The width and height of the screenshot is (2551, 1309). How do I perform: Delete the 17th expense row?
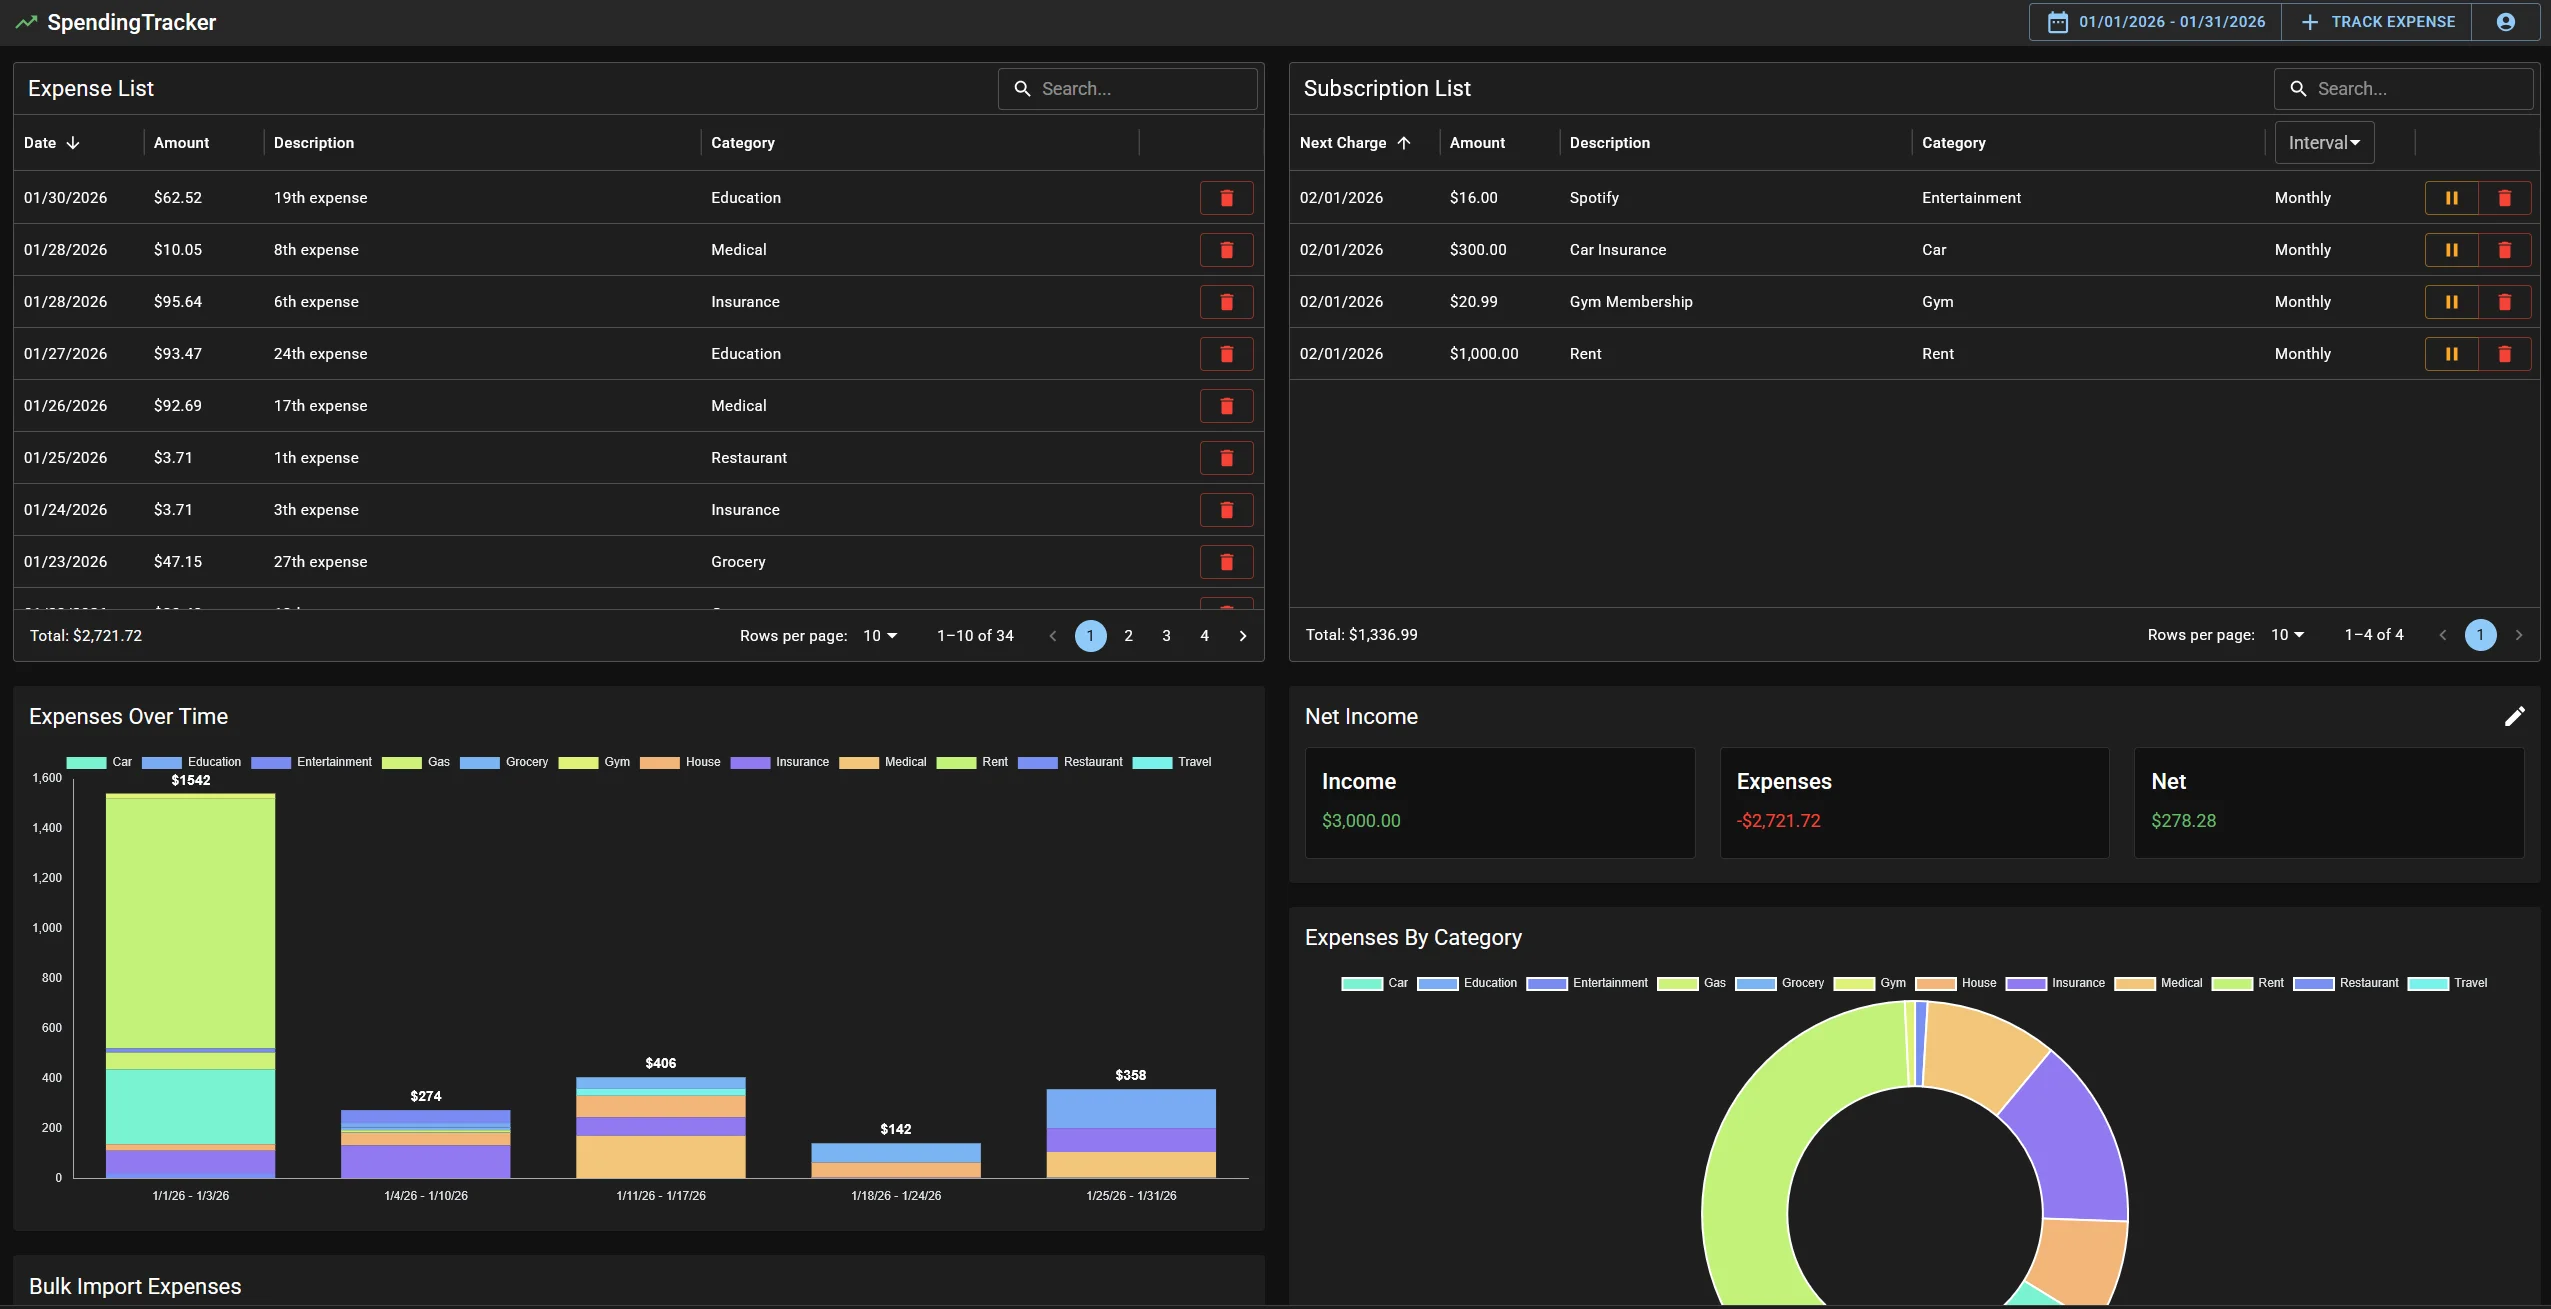tap(1226, 406)
